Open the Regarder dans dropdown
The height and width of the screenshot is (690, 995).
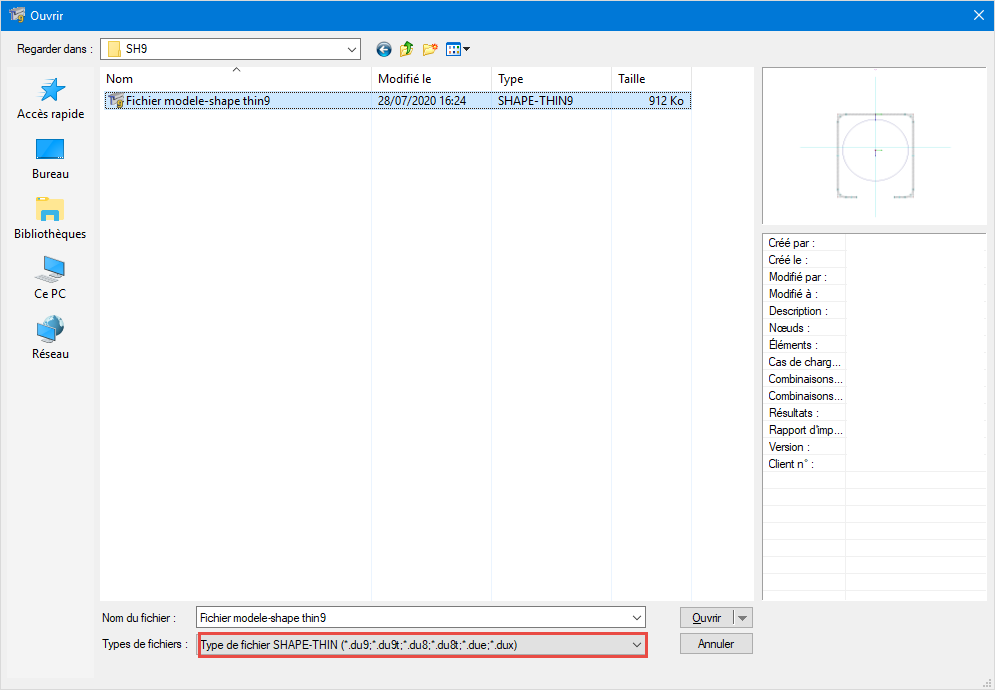pyautogui.click(x=351, y=48)
